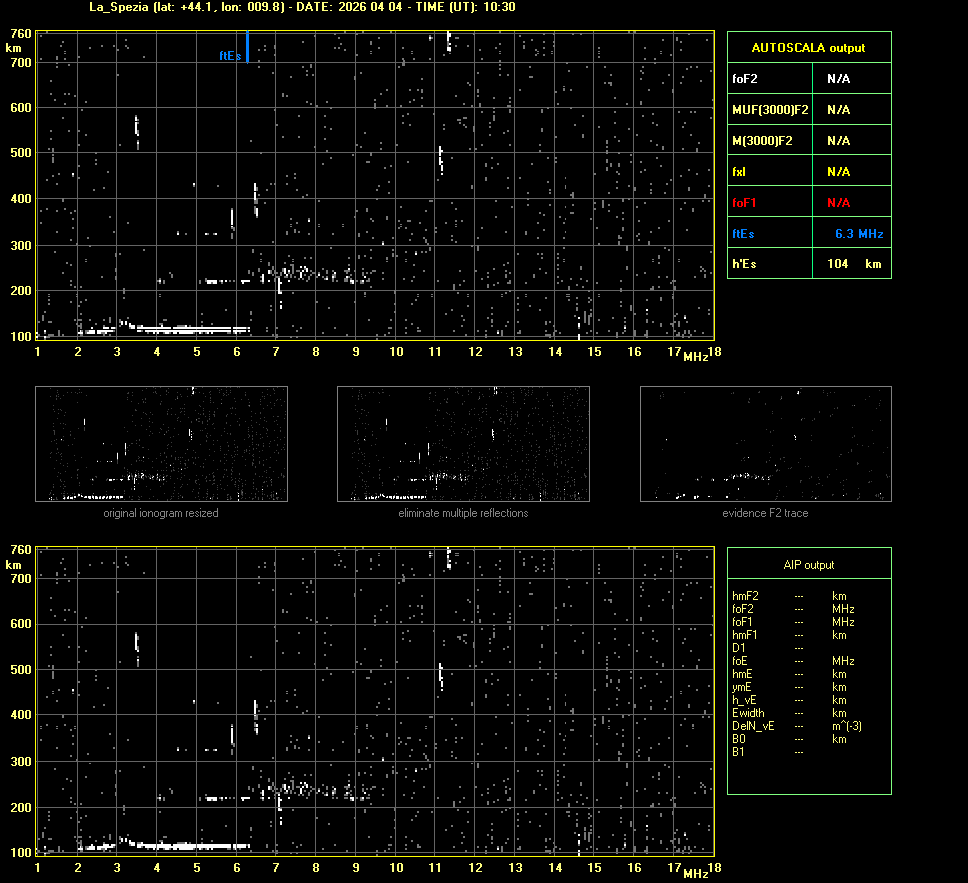Click the AUTOSCALA output header
Viewport: 968px width, 883px height.
click(x=808, y=48)
